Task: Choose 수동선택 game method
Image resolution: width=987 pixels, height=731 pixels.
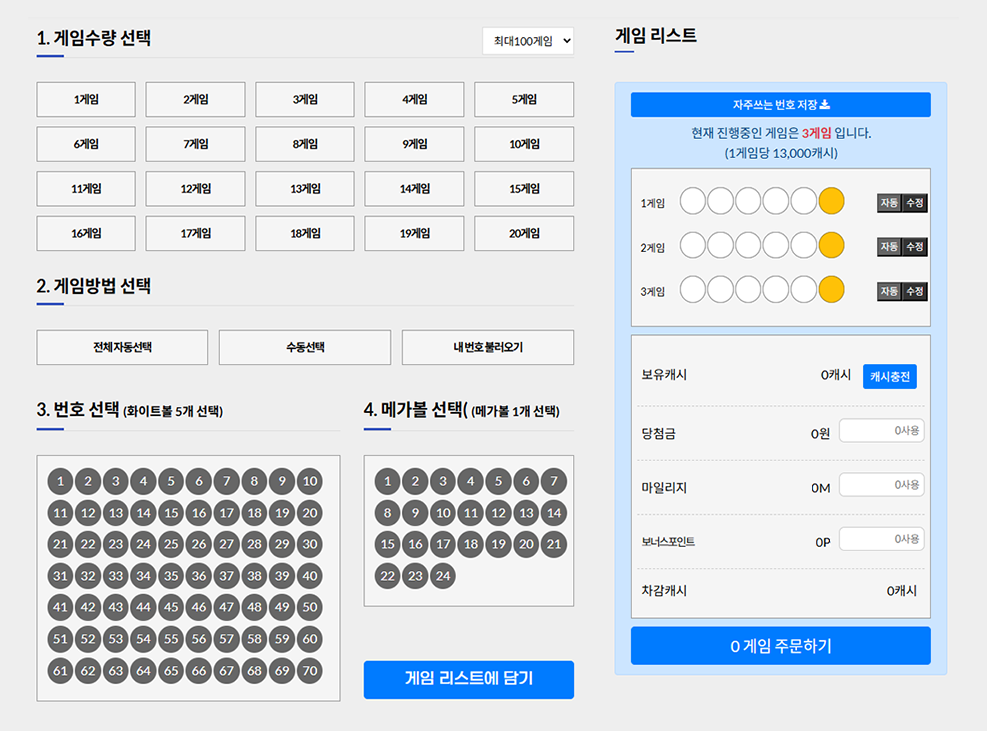Action: click(x=305, y=348)
